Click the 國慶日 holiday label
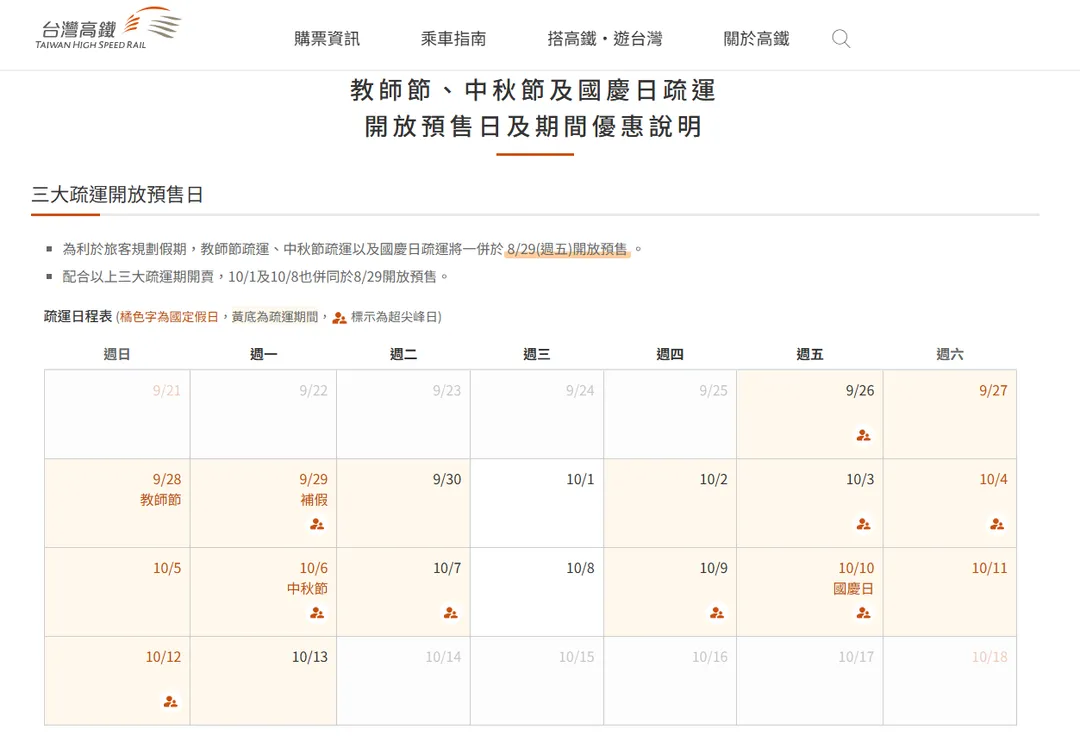This screenshot has height=740, width=1080. click(x=853, y=588)
